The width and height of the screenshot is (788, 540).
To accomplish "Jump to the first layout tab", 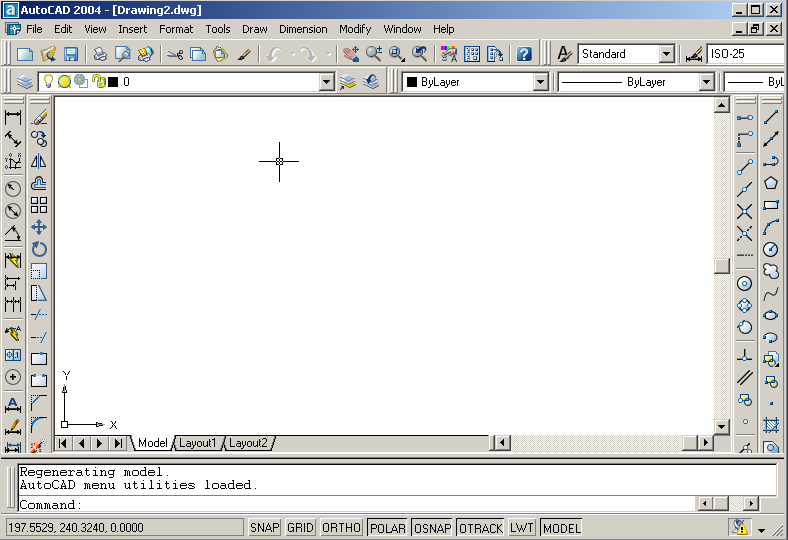I will point(63,443).
